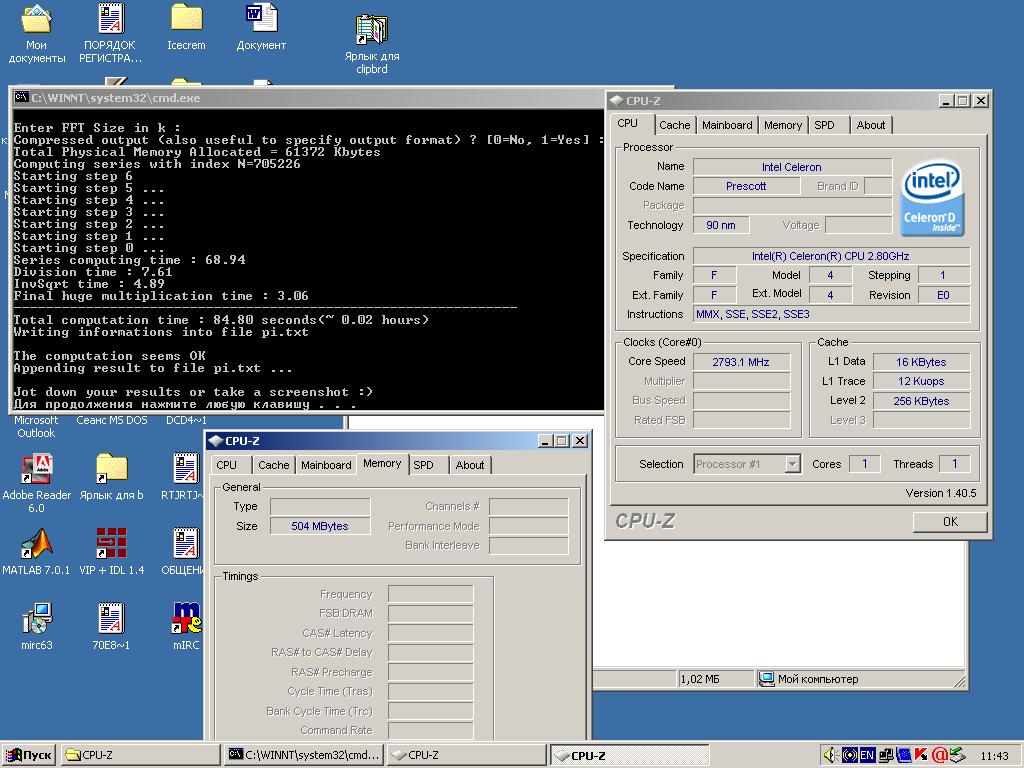Click the taskbar clock showing 11:43

point(994,756)
